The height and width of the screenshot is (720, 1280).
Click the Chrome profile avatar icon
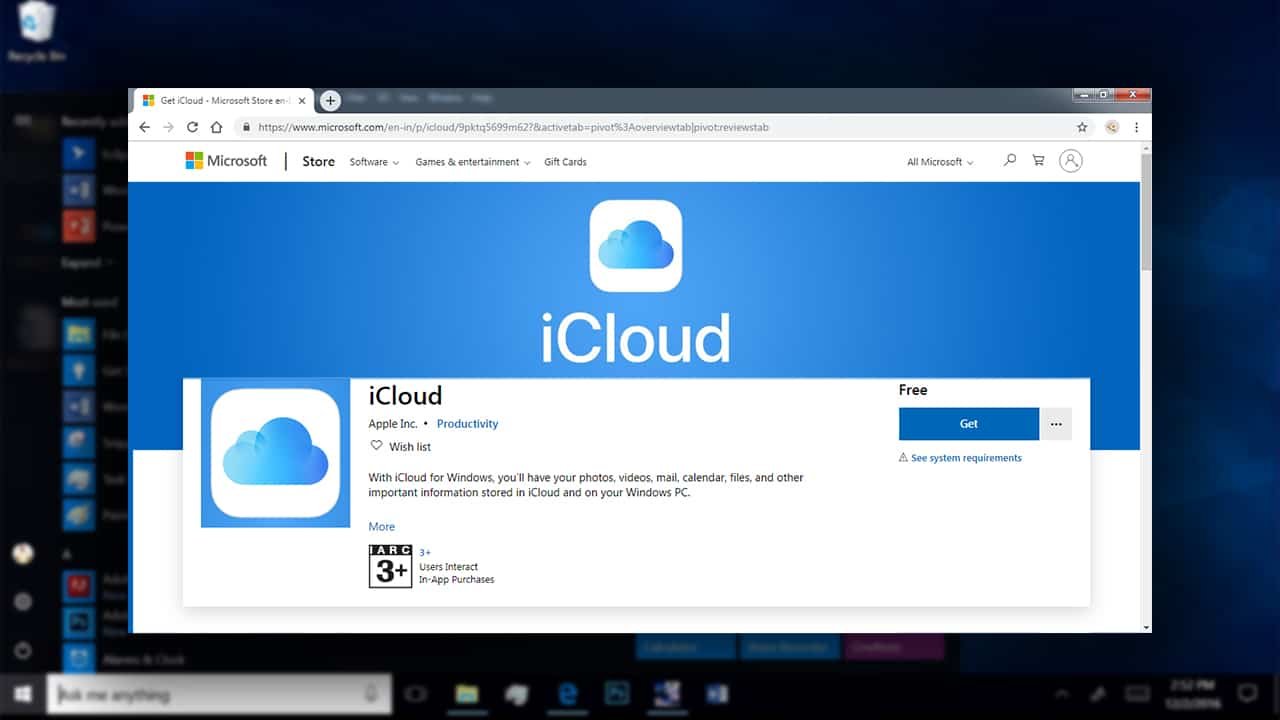tap(1112, 127)
